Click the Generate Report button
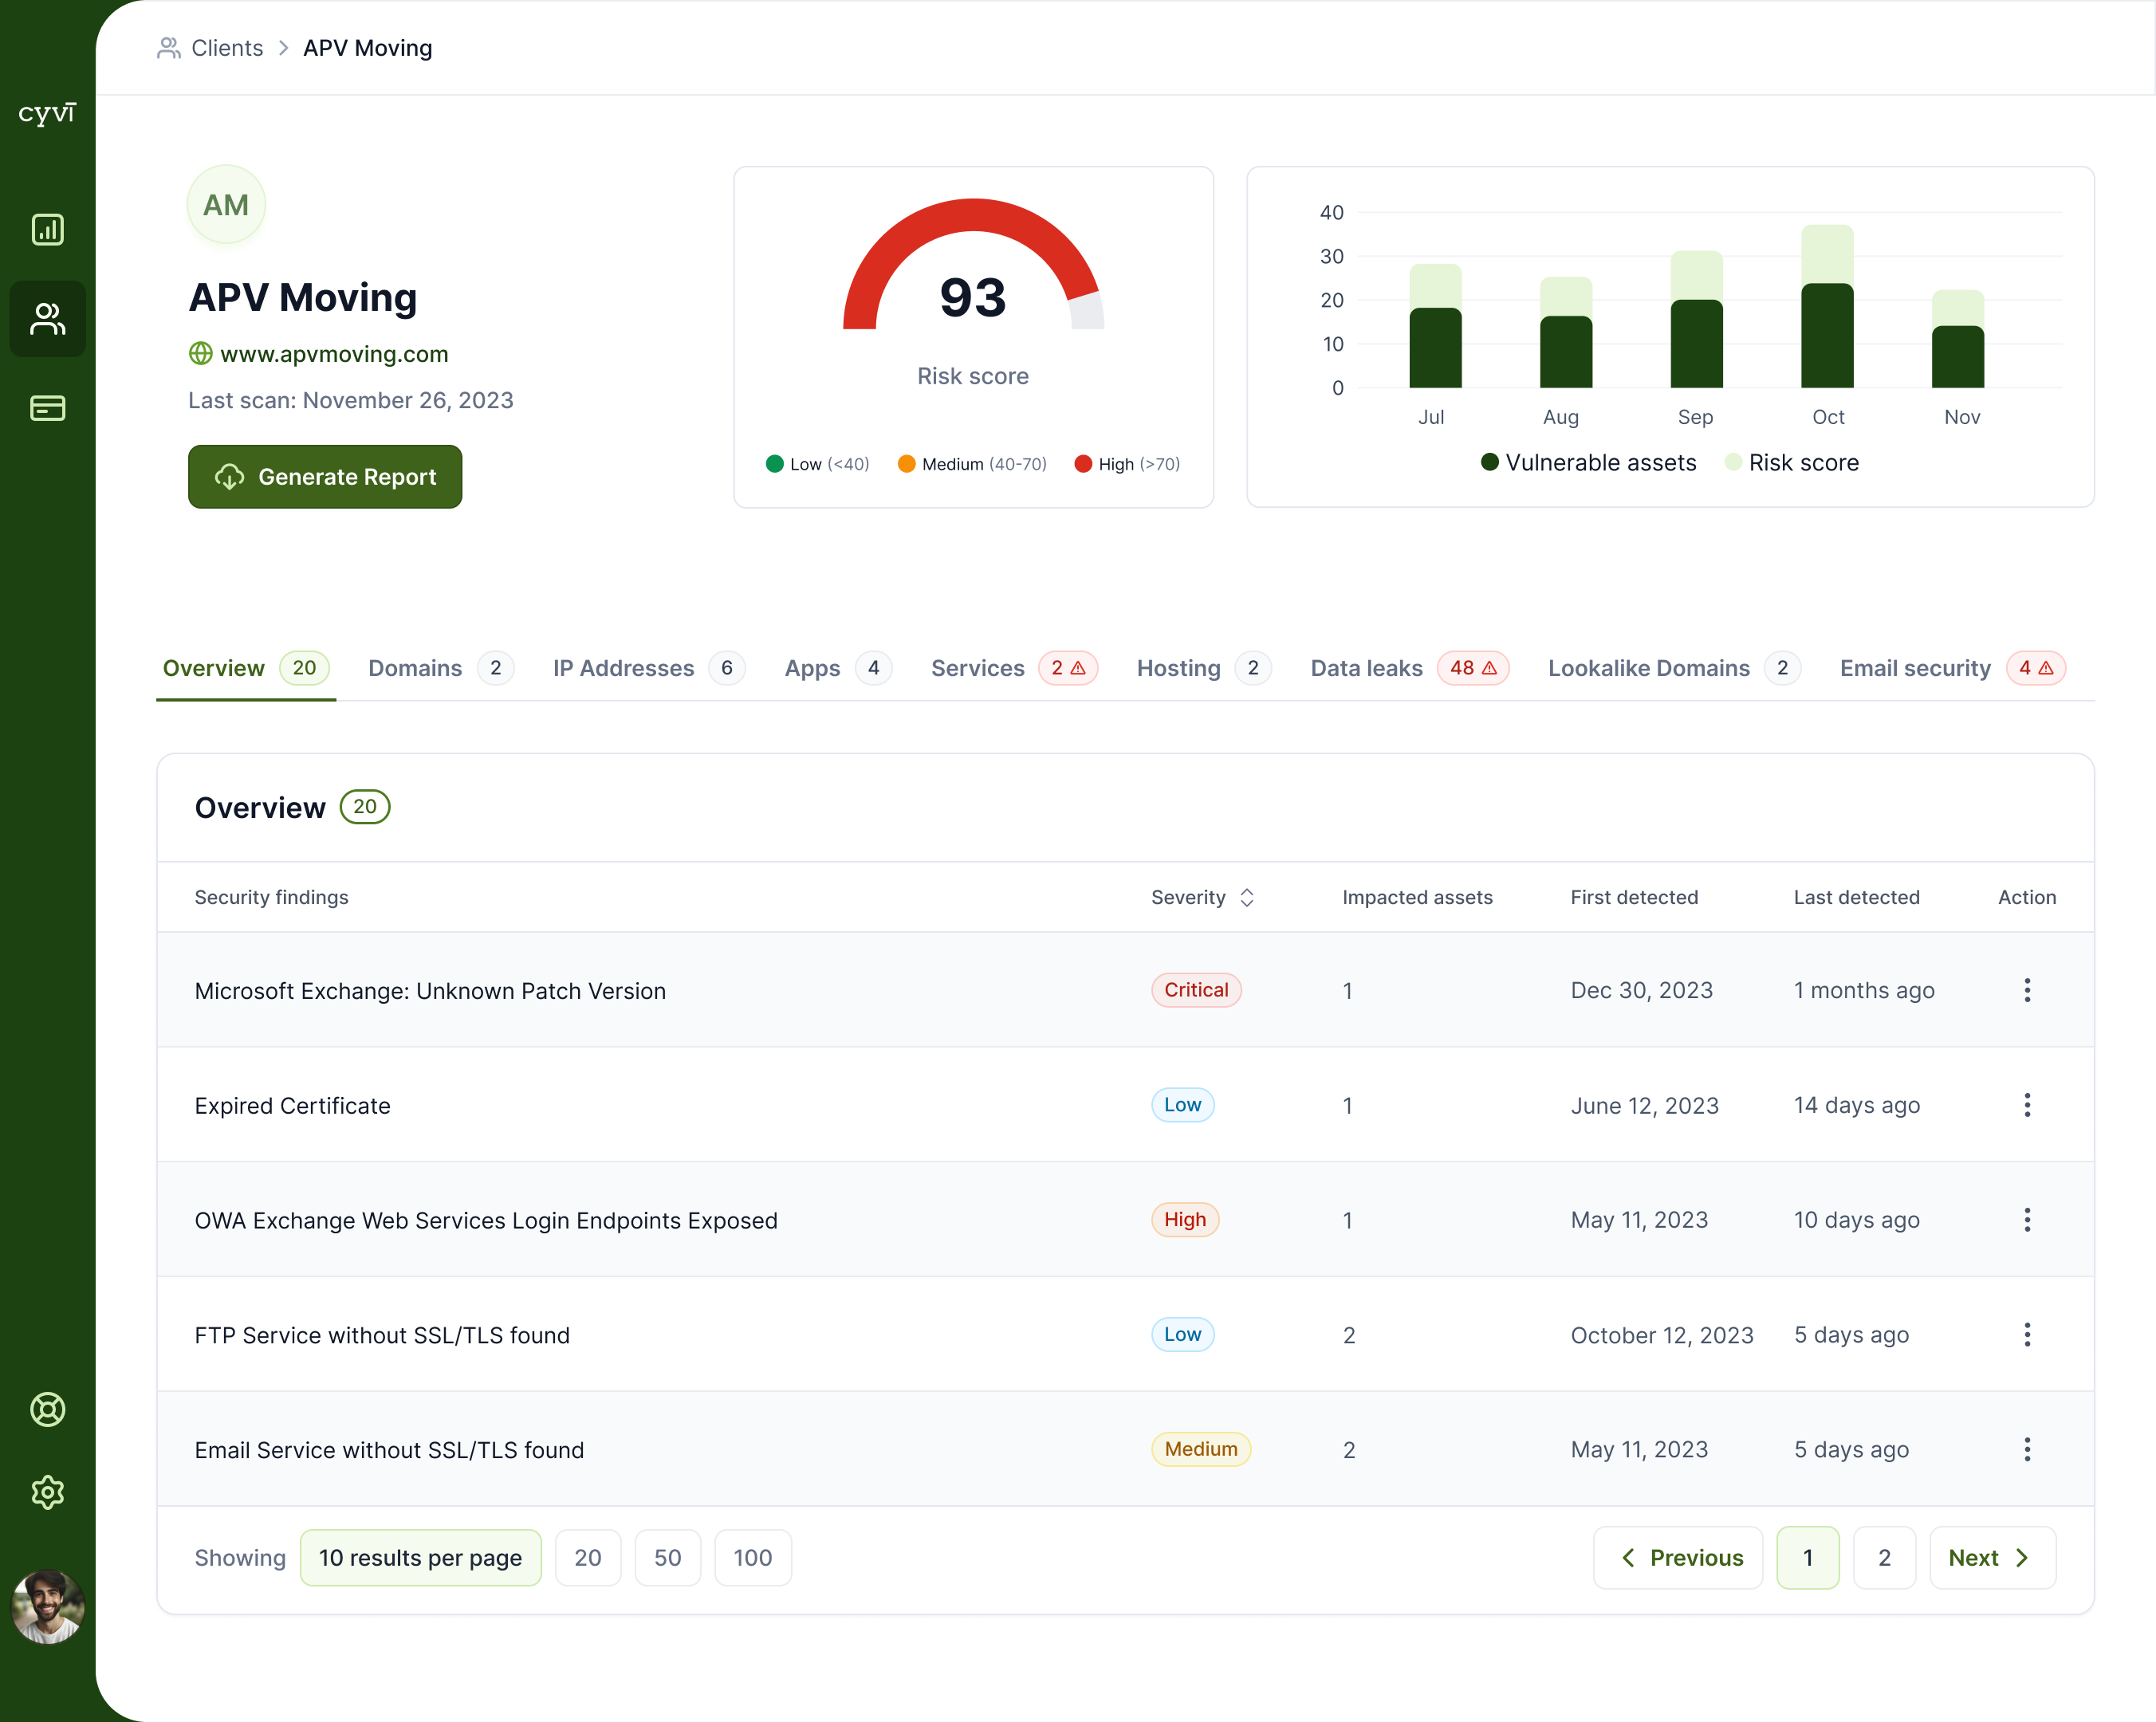This screenshot has height=1722, width=2156. (325, 476)
